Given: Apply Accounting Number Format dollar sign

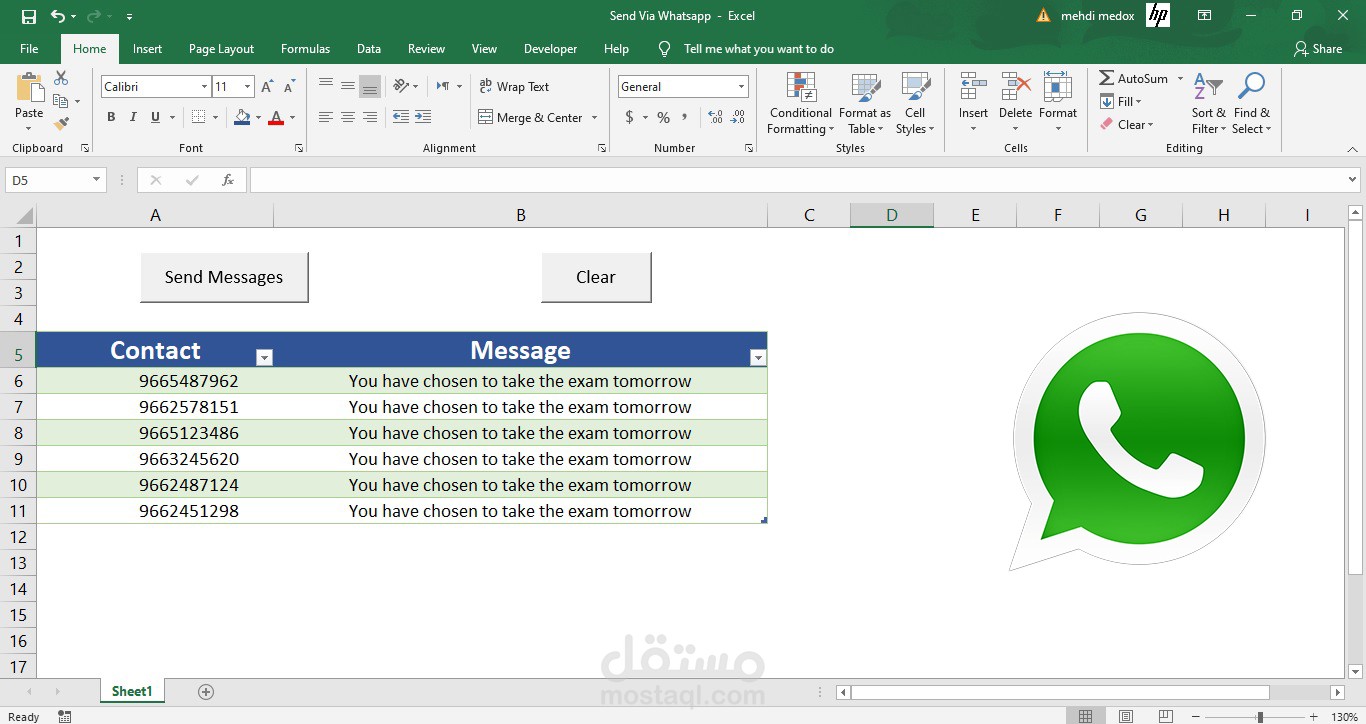Looking at the screenshot, I should click(x=629, y=117).
